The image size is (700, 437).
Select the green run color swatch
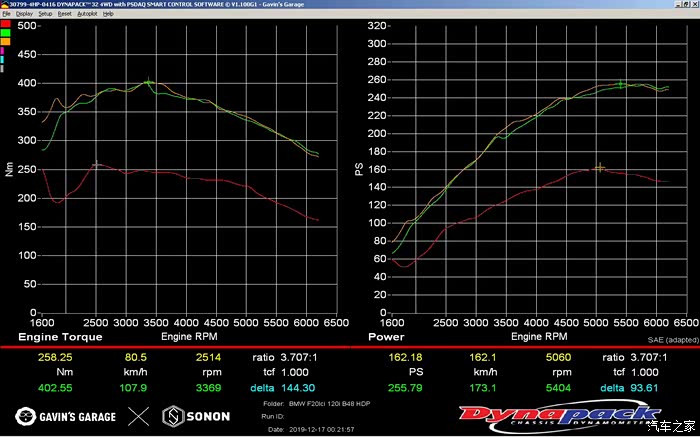pyautogui.click(x=4, y=33)
